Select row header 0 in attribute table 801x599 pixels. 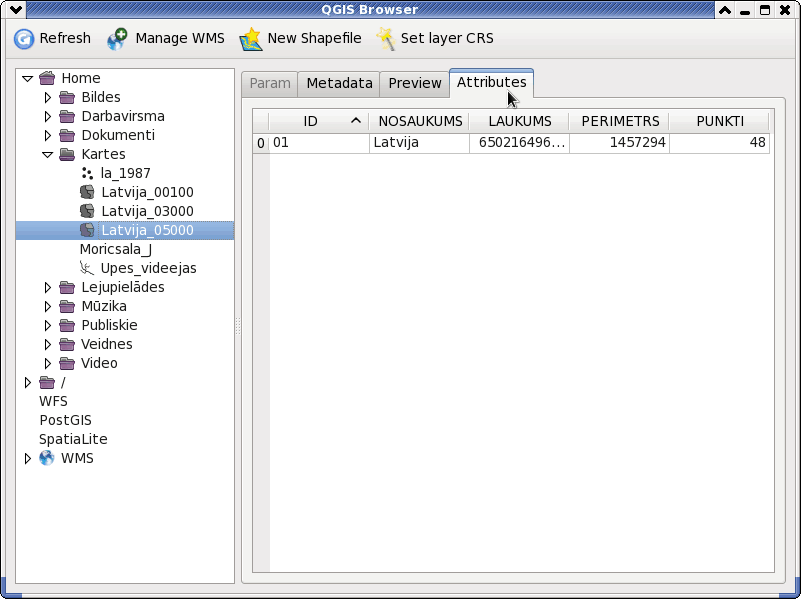pos(261,143)
